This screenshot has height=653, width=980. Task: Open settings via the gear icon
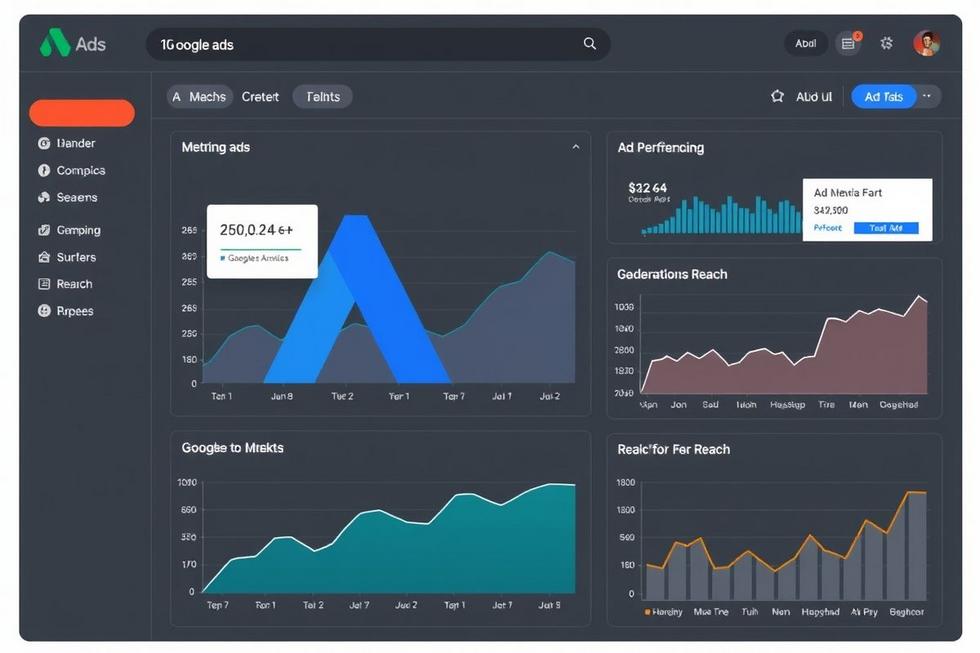(886, 43)
